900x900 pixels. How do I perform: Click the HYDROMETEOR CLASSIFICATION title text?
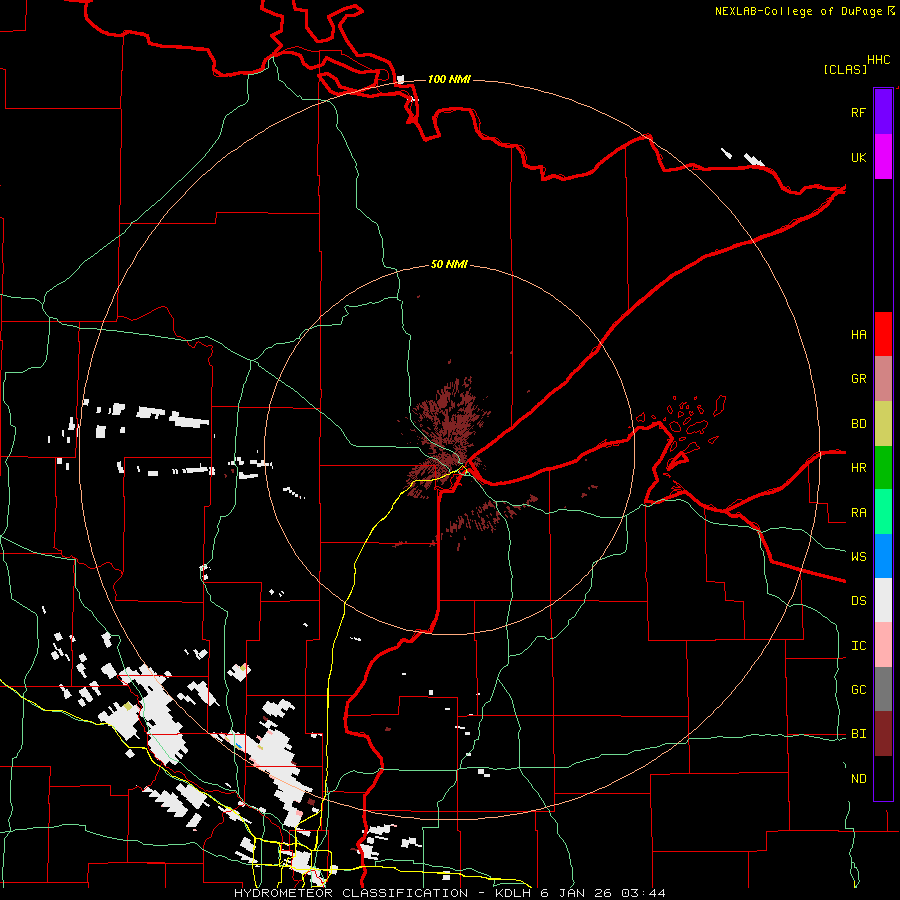pyautogui.click(x=351, y=893)
